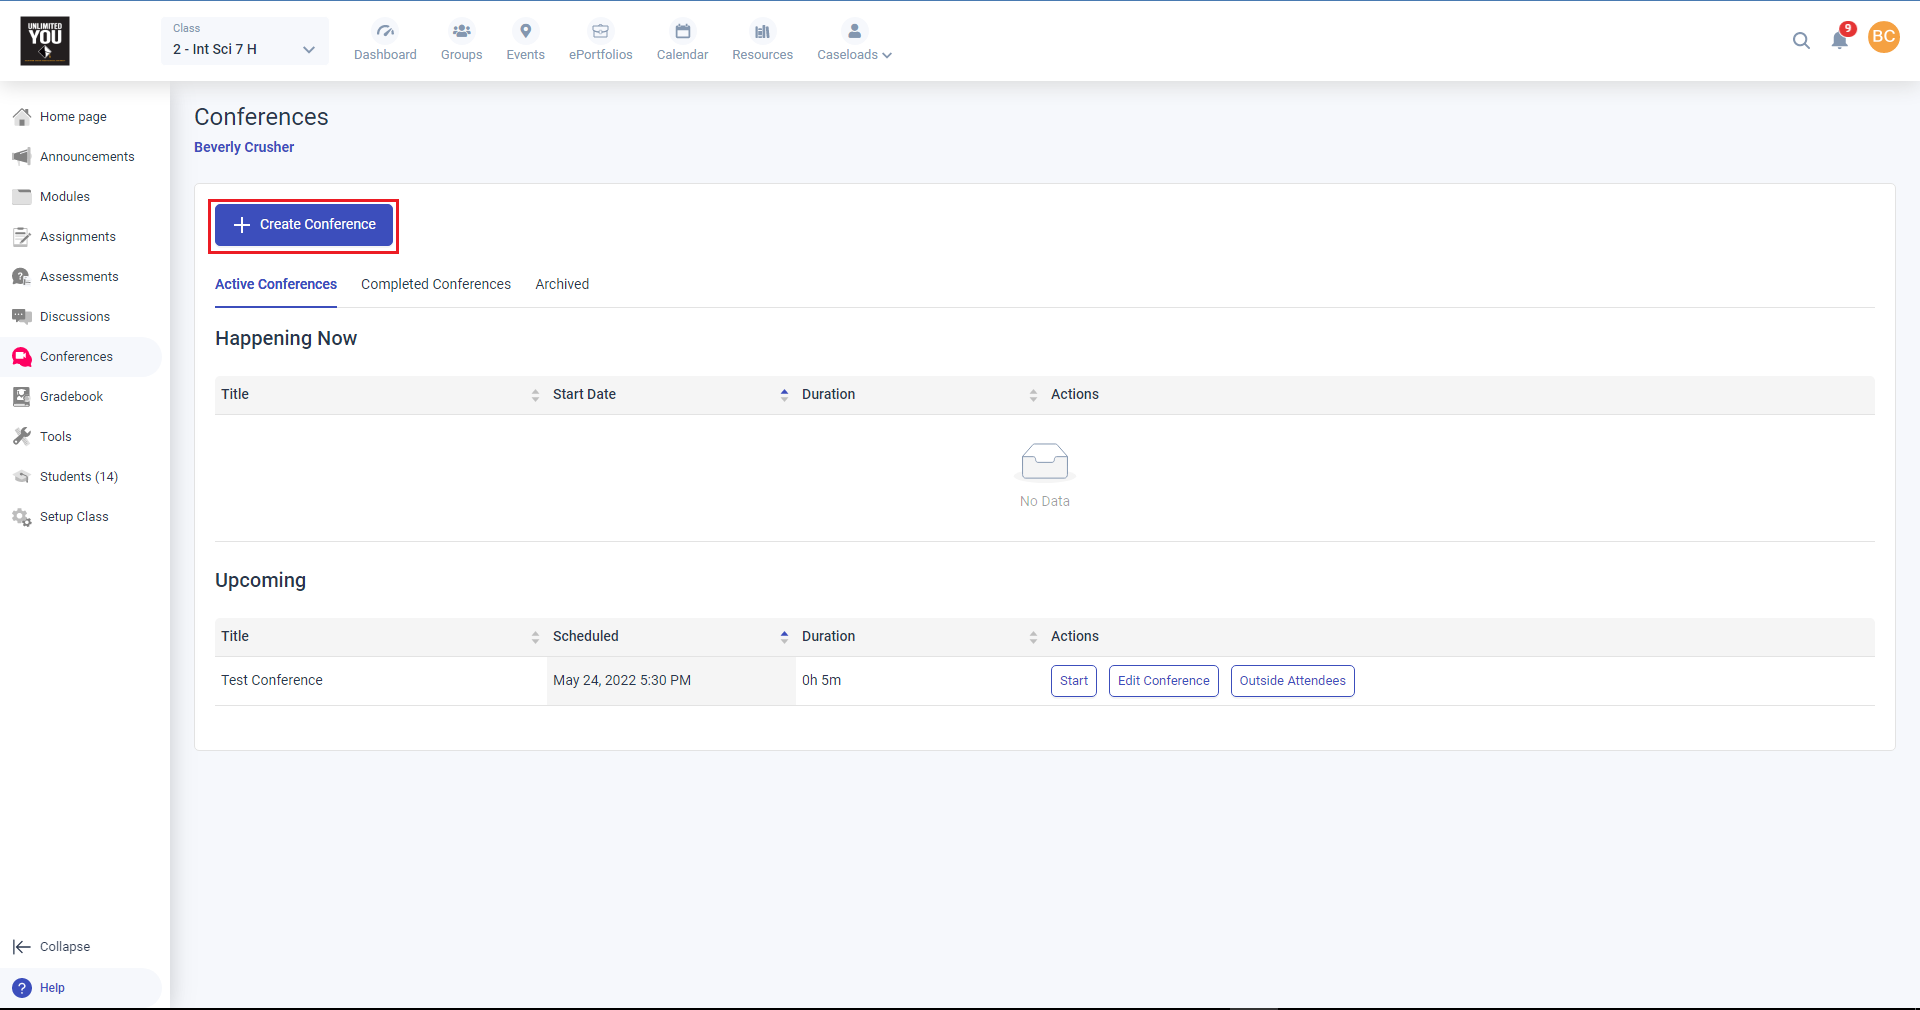Open the ePortfolios icon
This screenshot has height=1010, width=1920.
click(x=600, y=31)
